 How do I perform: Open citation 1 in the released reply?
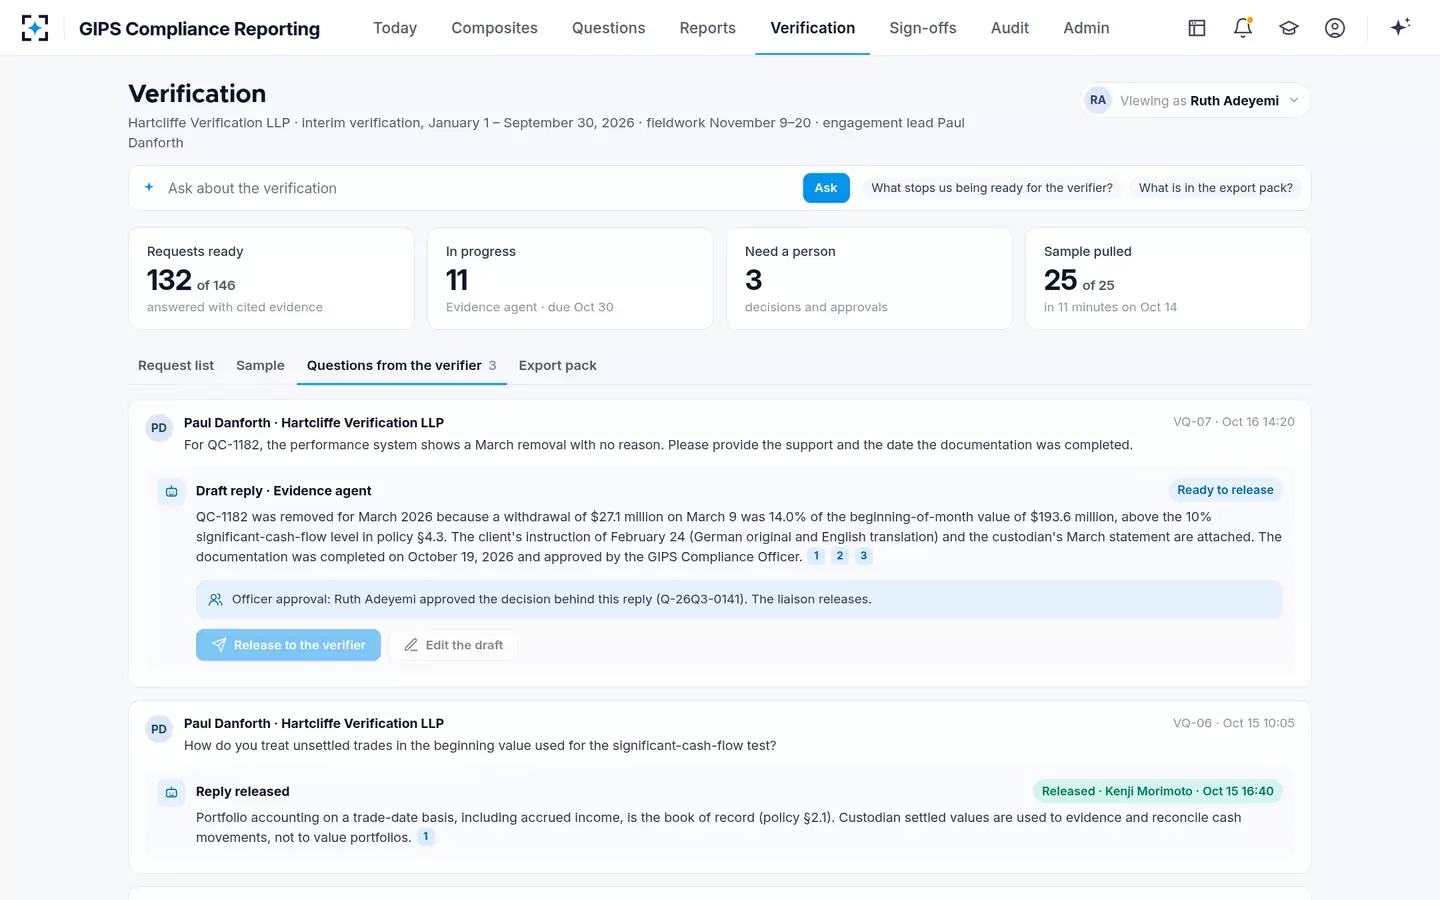[x=426, y=837]
